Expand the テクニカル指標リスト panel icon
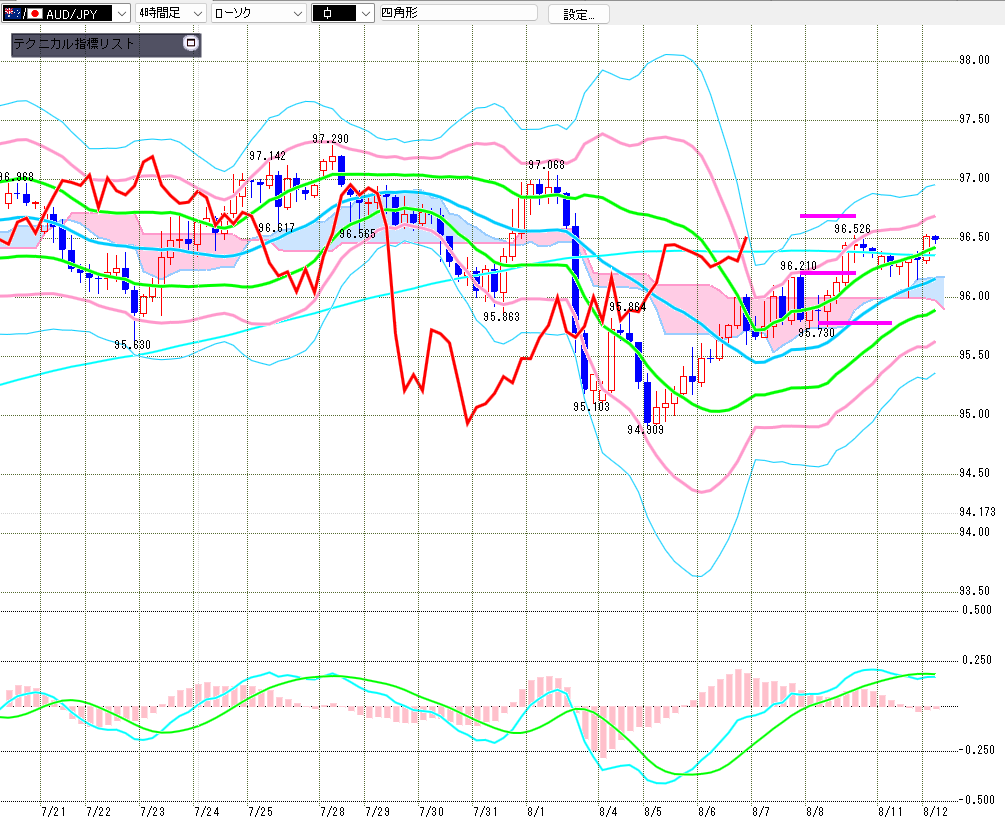Viewport: 1005px width, 822px height. tap(191, 44)
